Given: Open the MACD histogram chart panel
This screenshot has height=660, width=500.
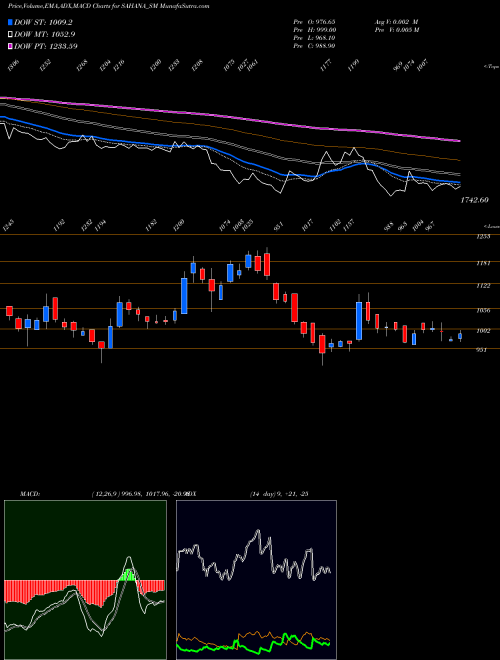Looking at the screenshot, I should [x=85, y=580].
